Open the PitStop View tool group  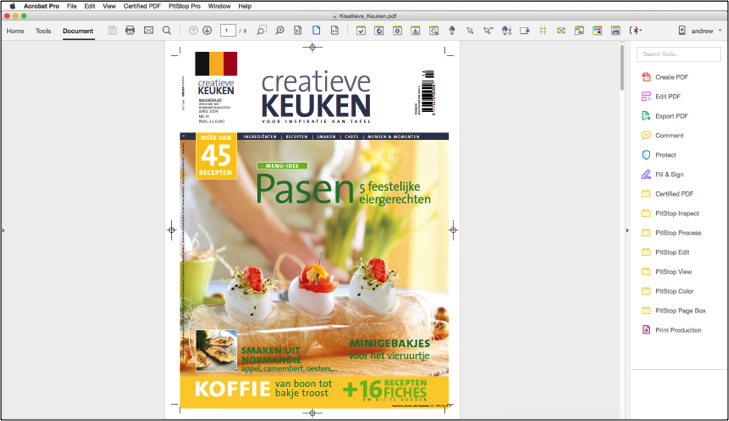pos(667,272)
